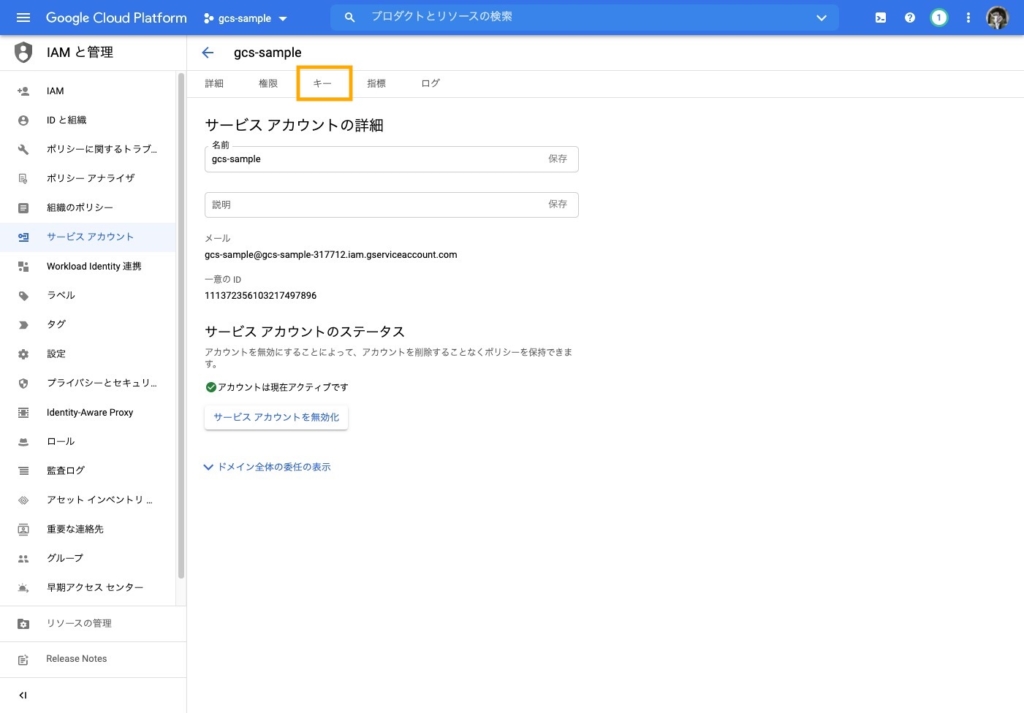The width and height of the screenshot is (1024, 713).
Task: Go back with the left arrow
Action: (x=208, y=52)
